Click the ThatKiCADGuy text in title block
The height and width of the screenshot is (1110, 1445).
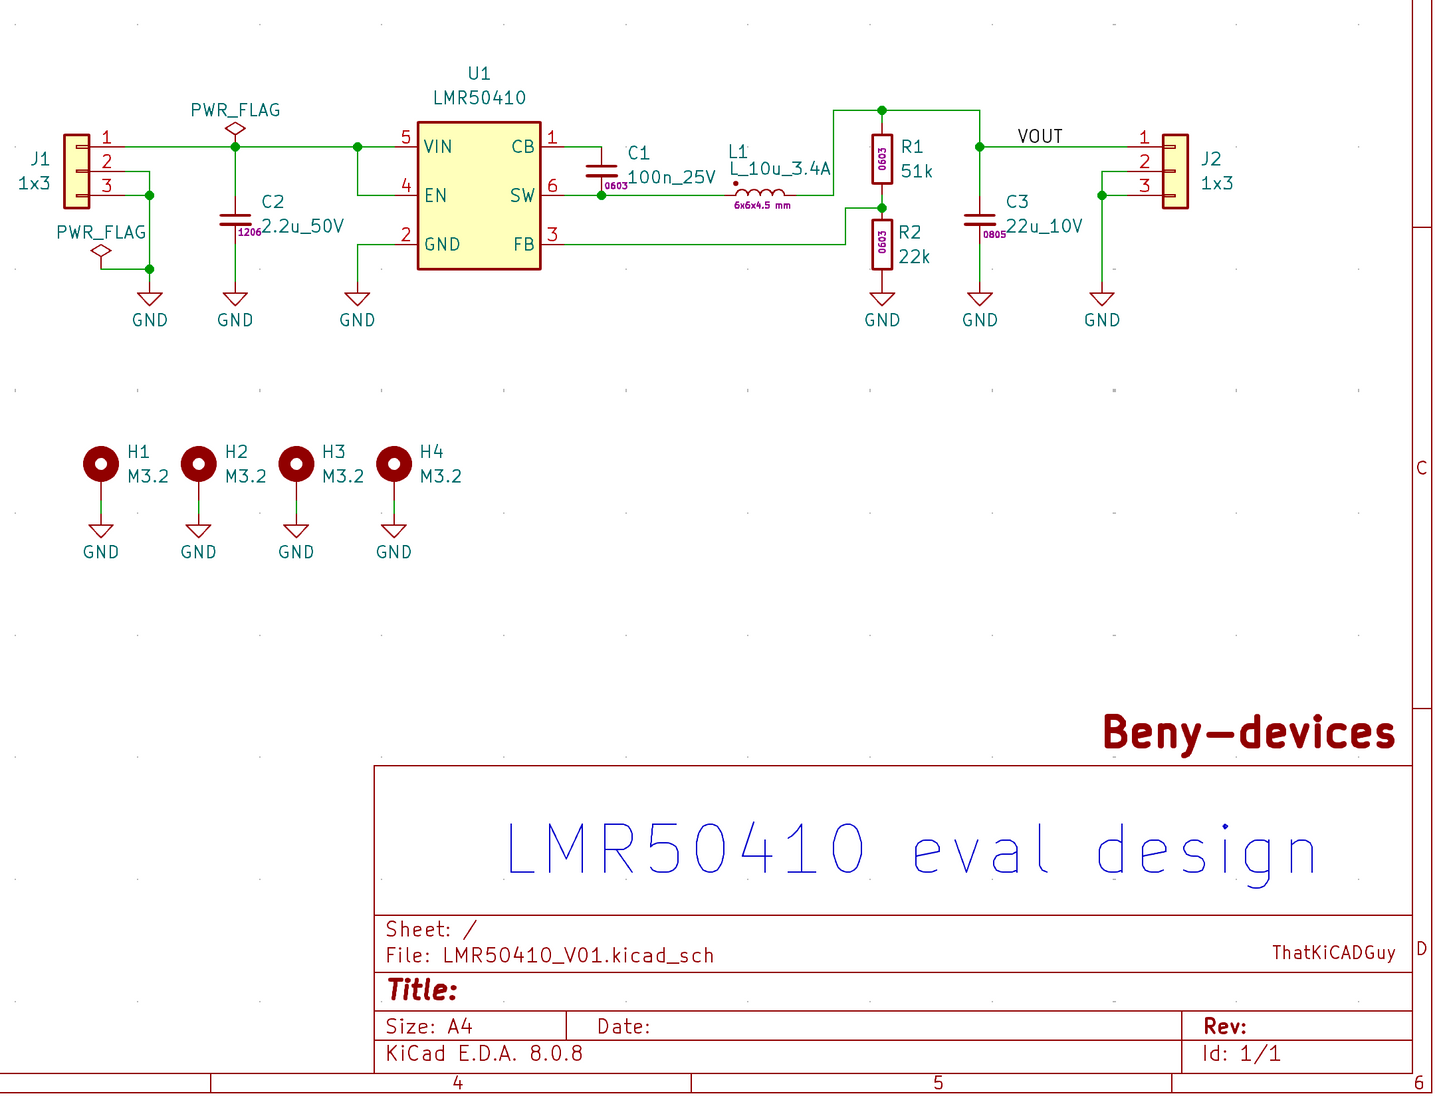point(1333,953)
